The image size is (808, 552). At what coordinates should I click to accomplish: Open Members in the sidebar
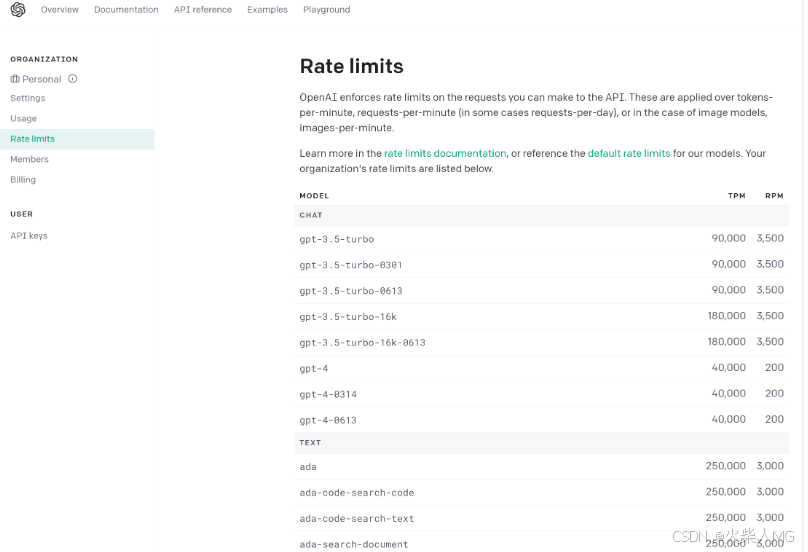click(x=29, y=159)
